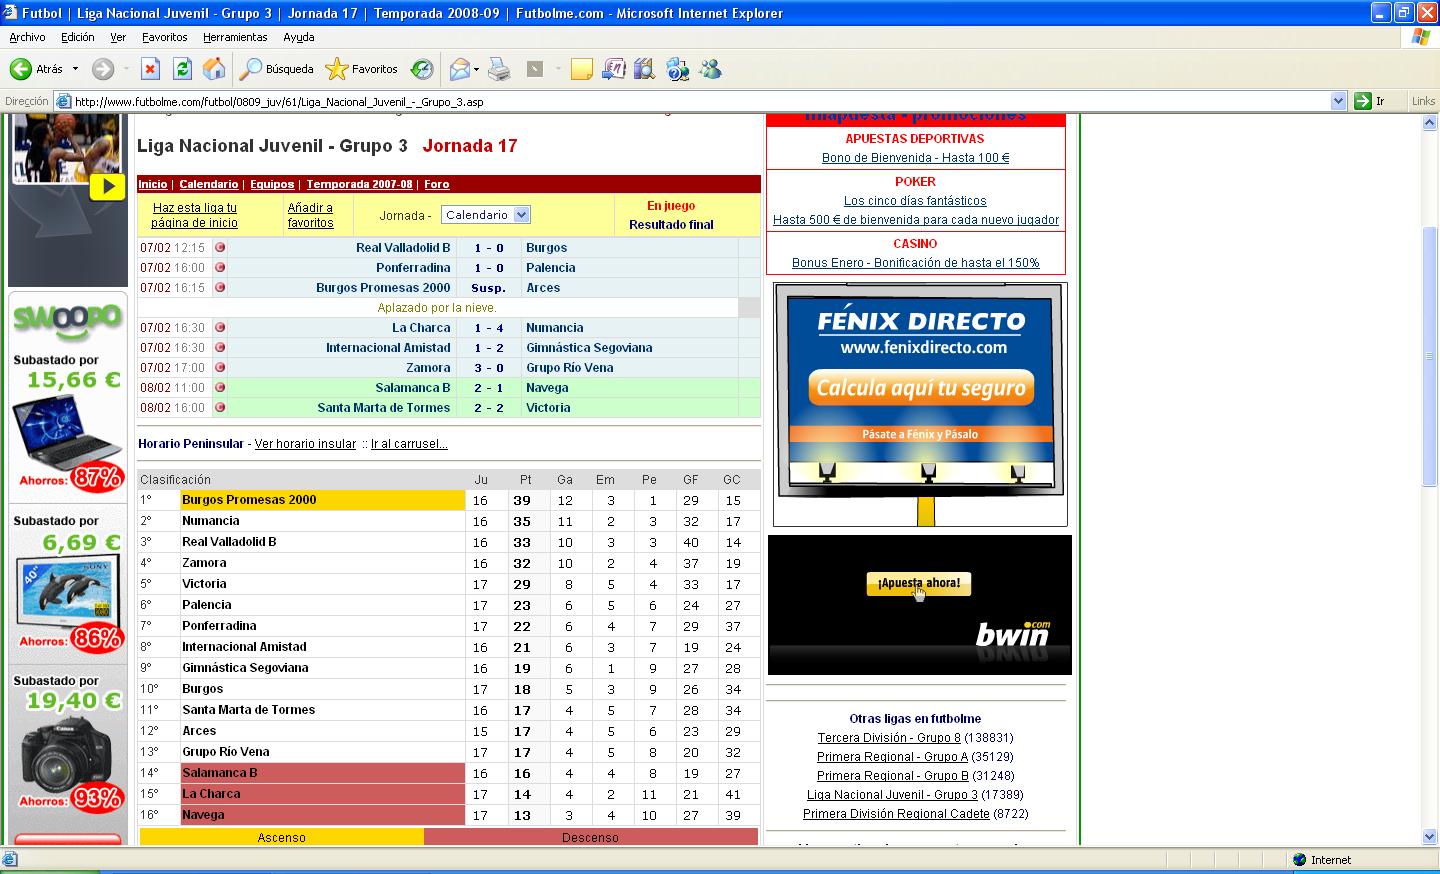
Task: Click the globe help toolbar icon
Action: click(677, 69)
